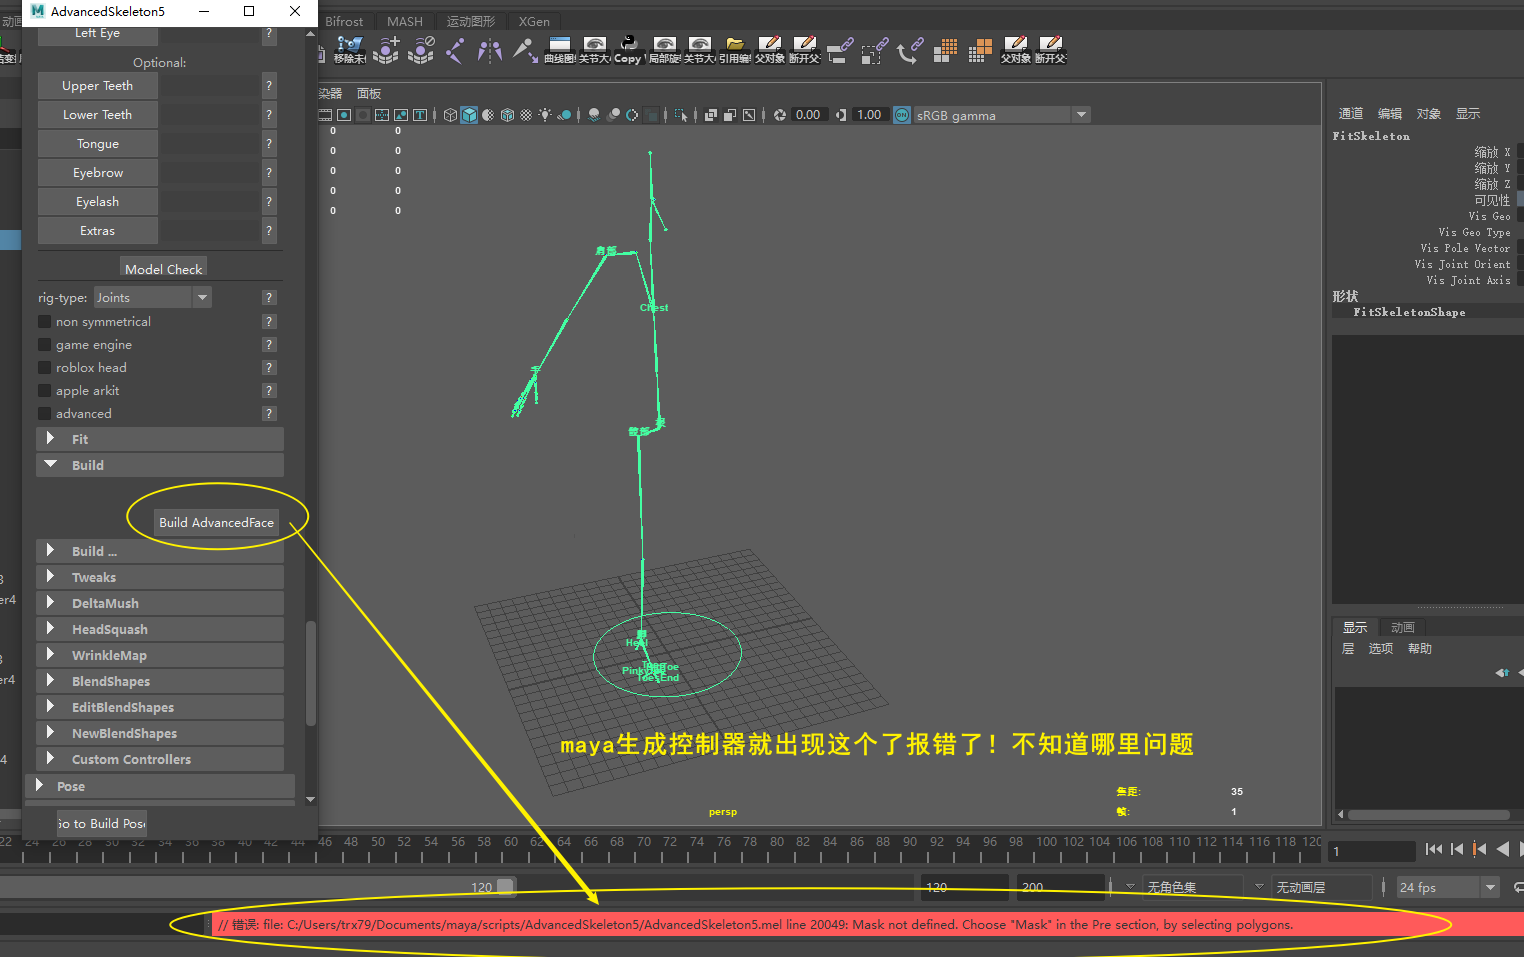The width and height of the screenshot is (1524, 957).
Task: Click the help question mark beside Eyelash
Action: click(x=269, y=201)
